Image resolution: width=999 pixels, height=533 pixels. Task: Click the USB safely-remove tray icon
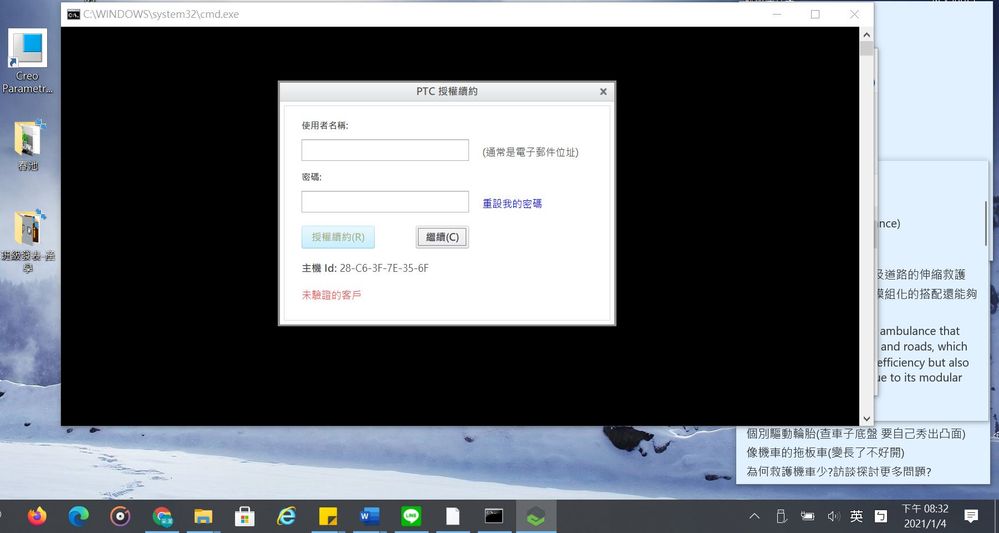(782, 516)
